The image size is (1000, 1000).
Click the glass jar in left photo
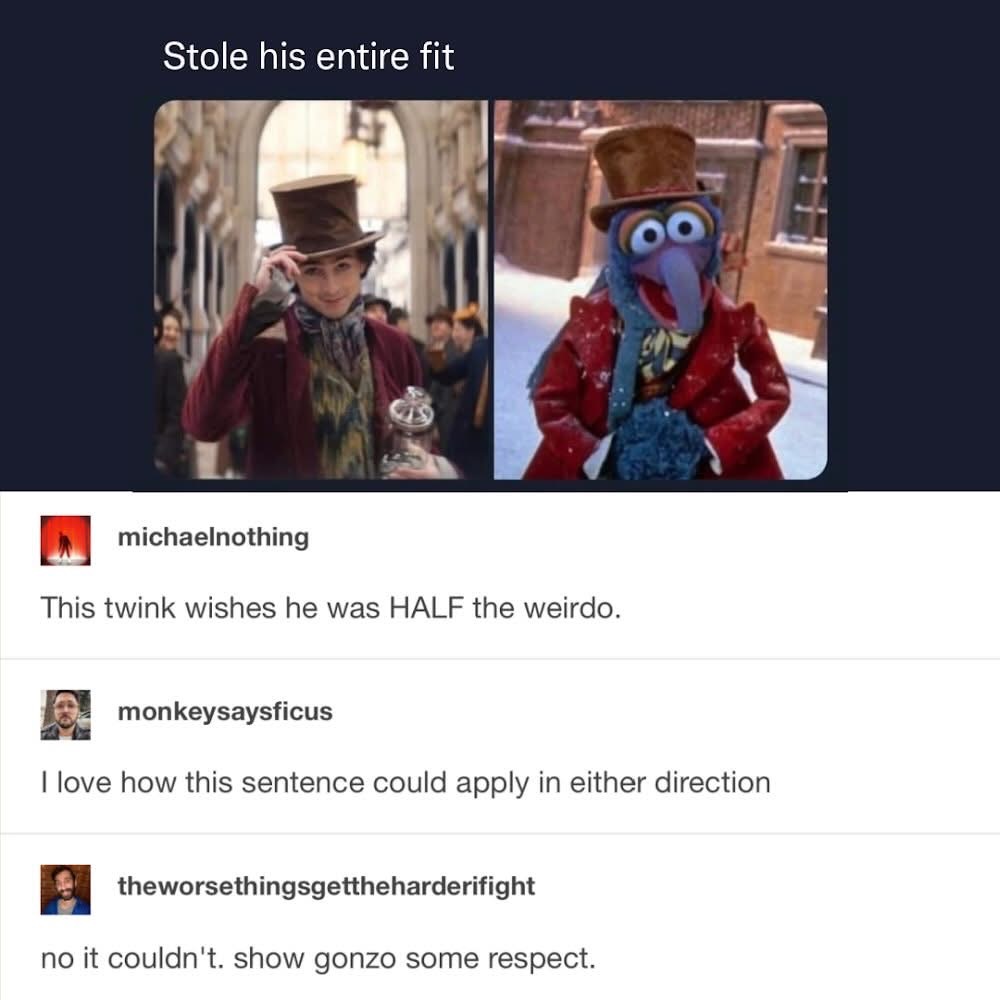click(x=409, y=432)
